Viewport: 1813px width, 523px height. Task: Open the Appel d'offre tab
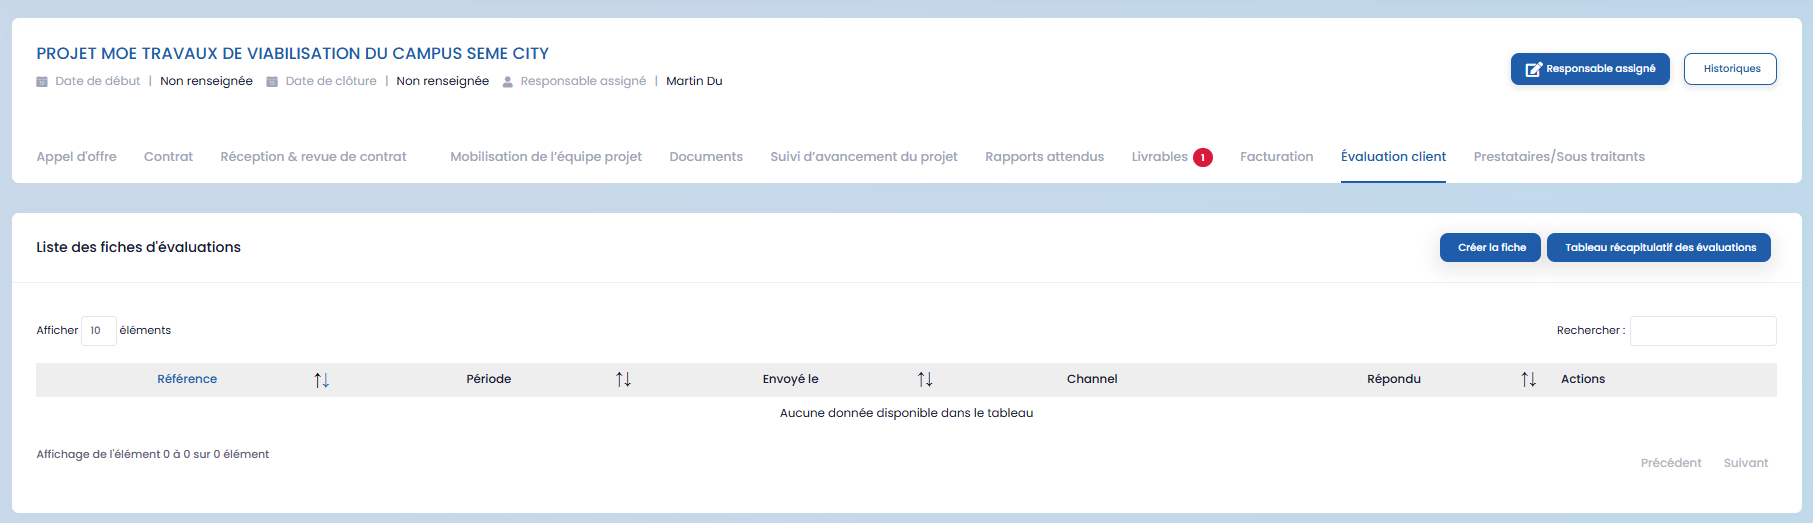[x=76, y=157]
